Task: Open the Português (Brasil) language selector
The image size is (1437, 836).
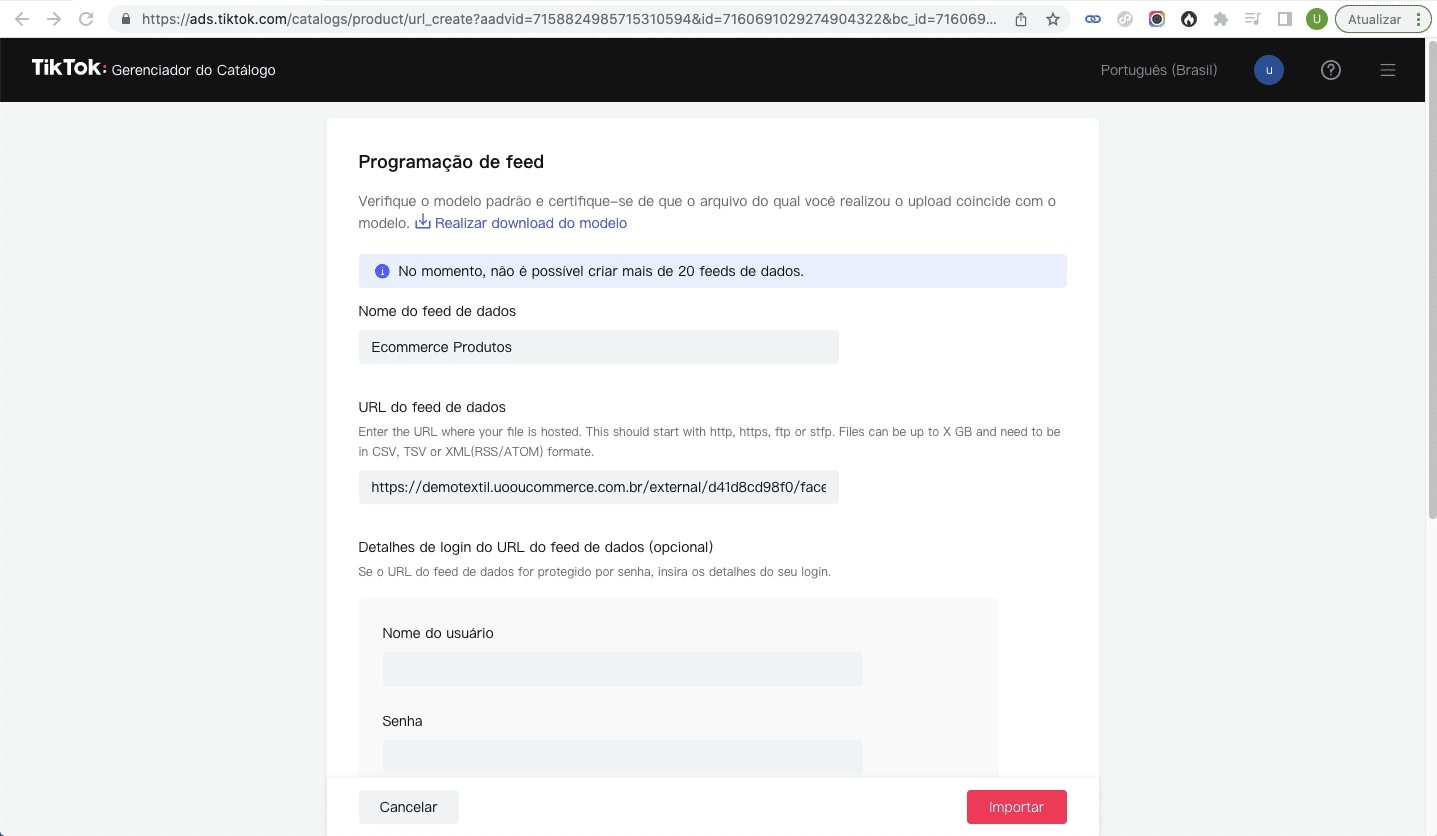Action: (1159, 70)
